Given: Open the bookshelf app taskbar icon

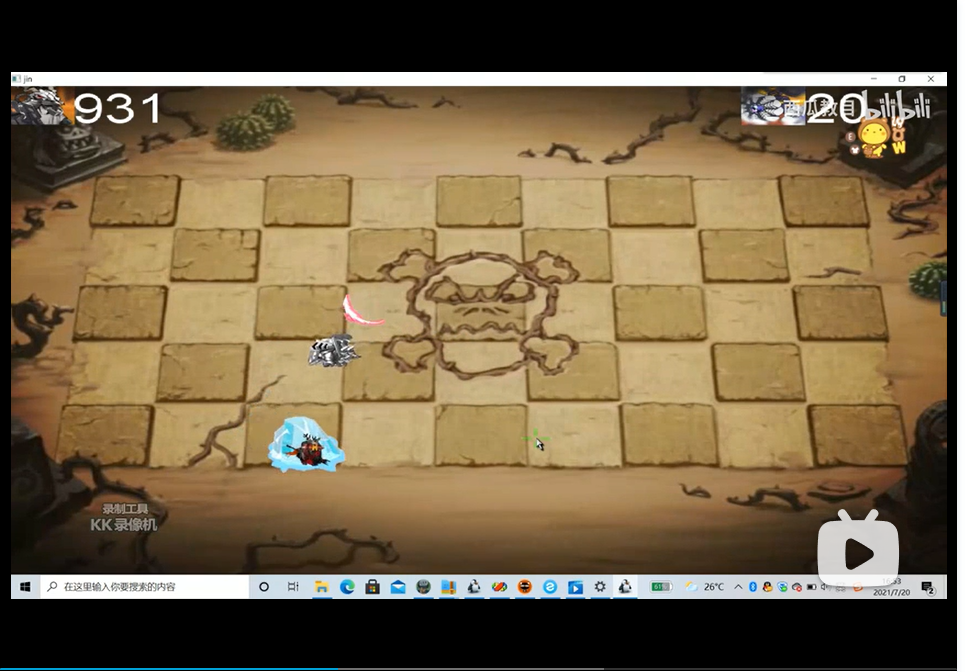Looking at the screenshot, I should pyautogui.click(x=449, y=587).
